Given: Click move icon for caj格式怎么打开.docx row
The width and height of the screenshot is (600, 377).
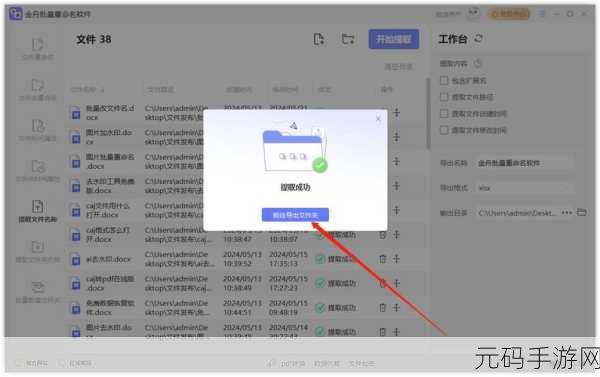Looking at the screenshot, I should pos(396,235).
